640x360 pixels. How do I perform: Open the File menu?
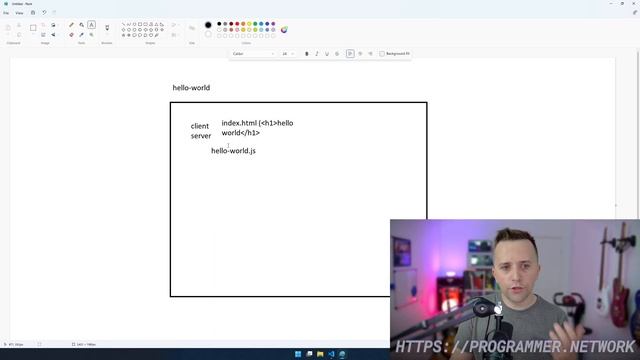(6, 13)
